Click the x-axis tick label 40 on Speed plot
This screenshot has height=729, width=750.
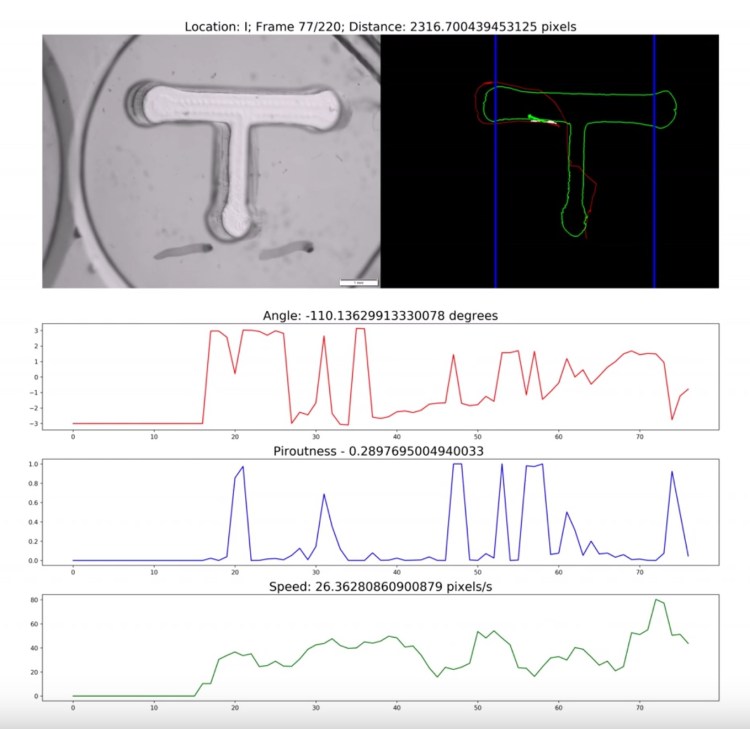click(x=397, y=708)
